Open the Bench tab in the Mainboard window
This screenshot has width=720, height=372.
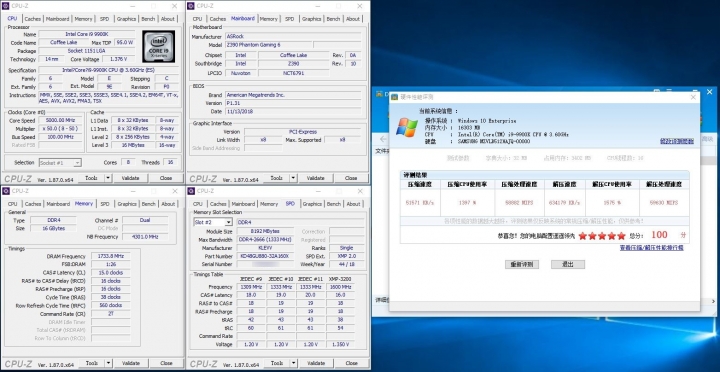click(x=333, y=19)
